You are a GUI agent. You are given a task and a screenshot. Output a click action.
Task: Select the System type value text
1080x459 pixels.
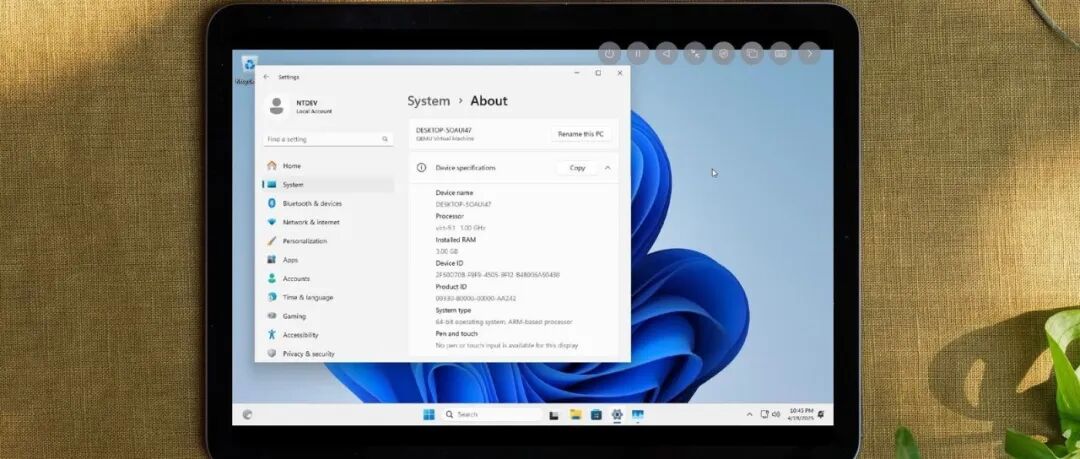[x=503, y=322]
